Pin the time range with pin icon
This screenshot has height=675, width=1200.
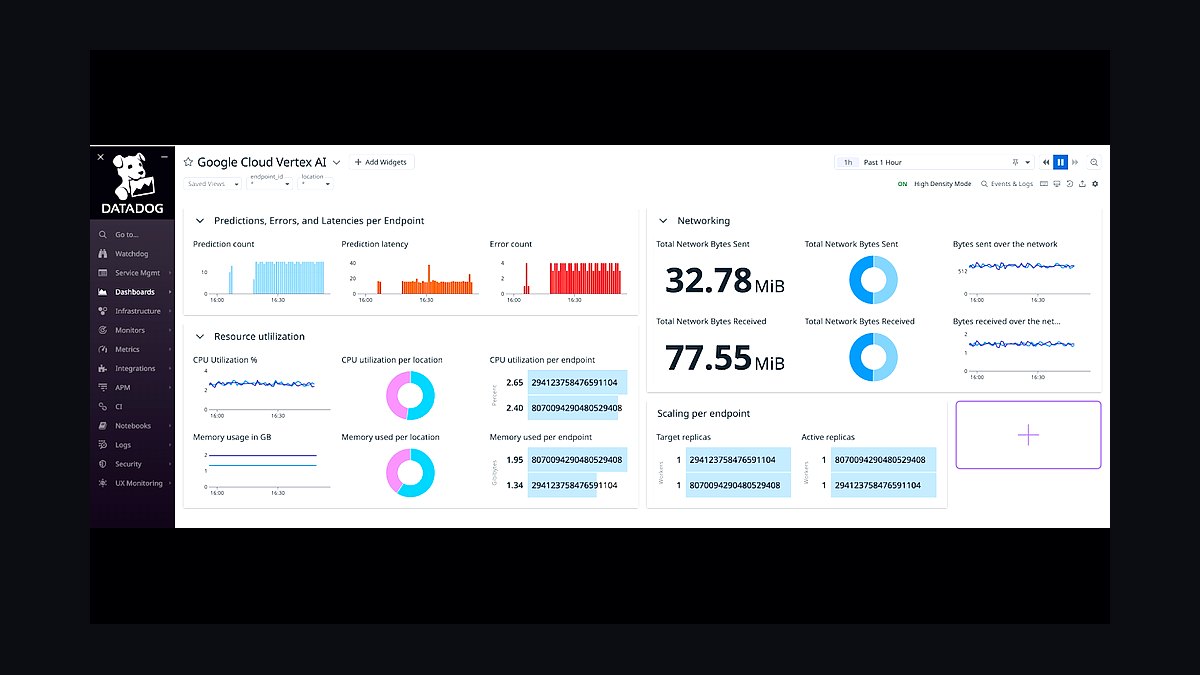coord(1015,162)
